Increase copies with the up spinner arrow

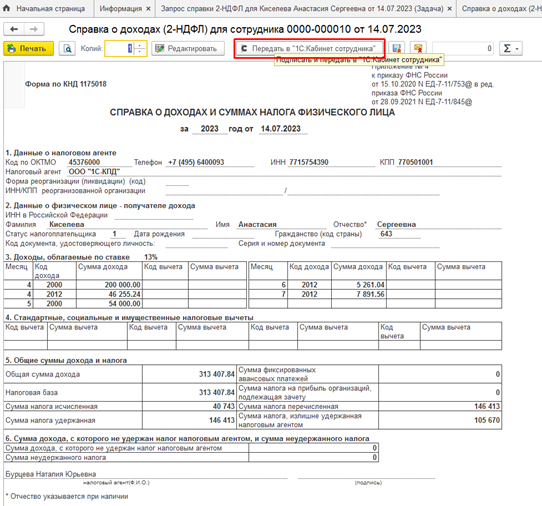[x=140, y=45]
